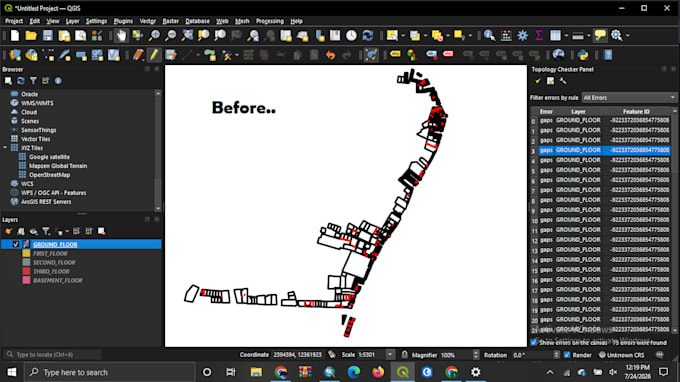Open the Field Calculator sigma icon
The image size is (680, 382).
pyautogui.click(x=539, y=36)
